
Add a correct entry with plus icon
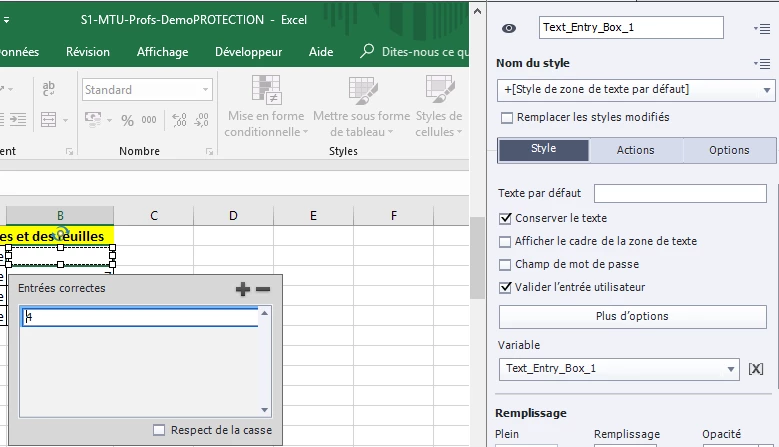pos(243,289)
